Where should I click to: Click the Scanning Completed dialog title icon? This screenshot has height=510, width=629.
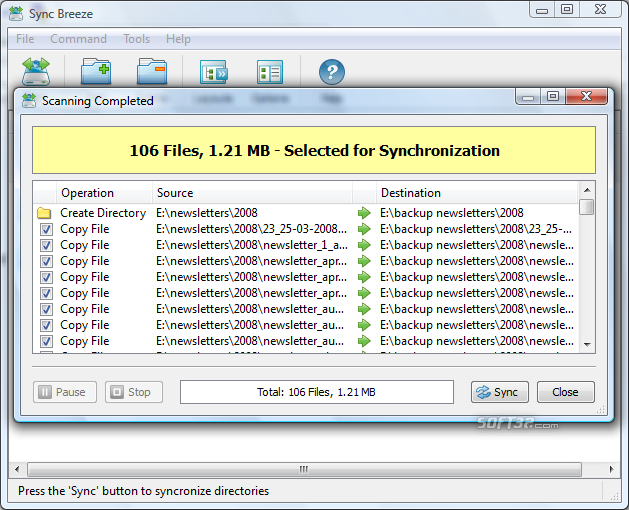tap(29, 100)
